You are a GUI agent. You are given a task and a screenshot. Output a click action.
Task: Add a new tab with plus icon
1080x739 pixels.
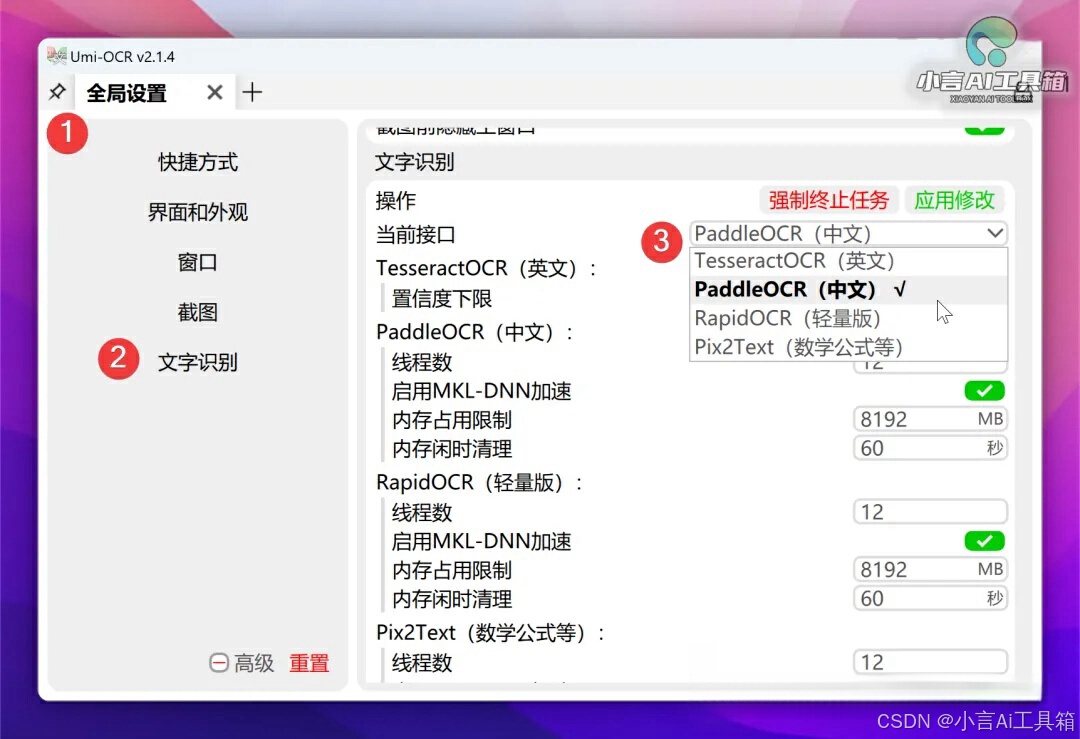252,92
